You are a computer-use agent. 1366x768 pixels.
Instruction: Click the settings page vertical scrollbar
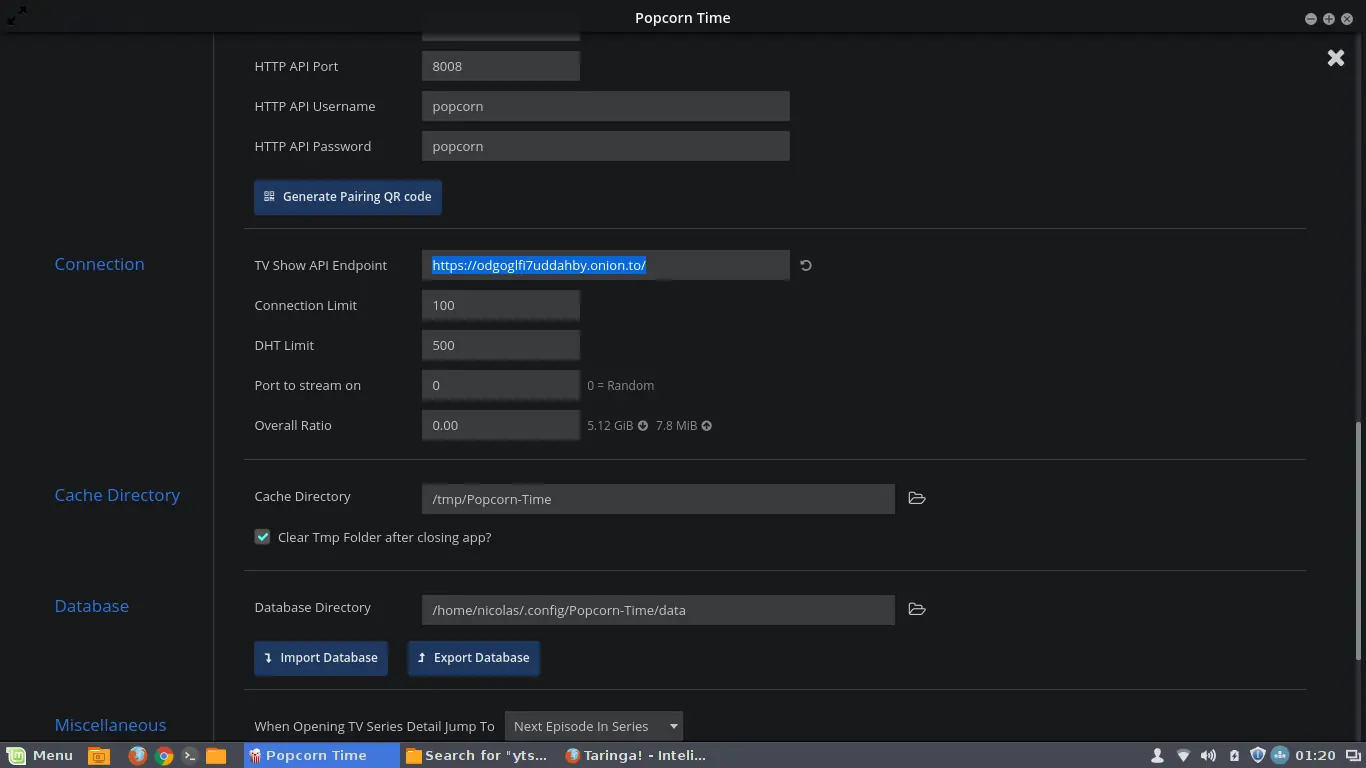[1357, 540]
